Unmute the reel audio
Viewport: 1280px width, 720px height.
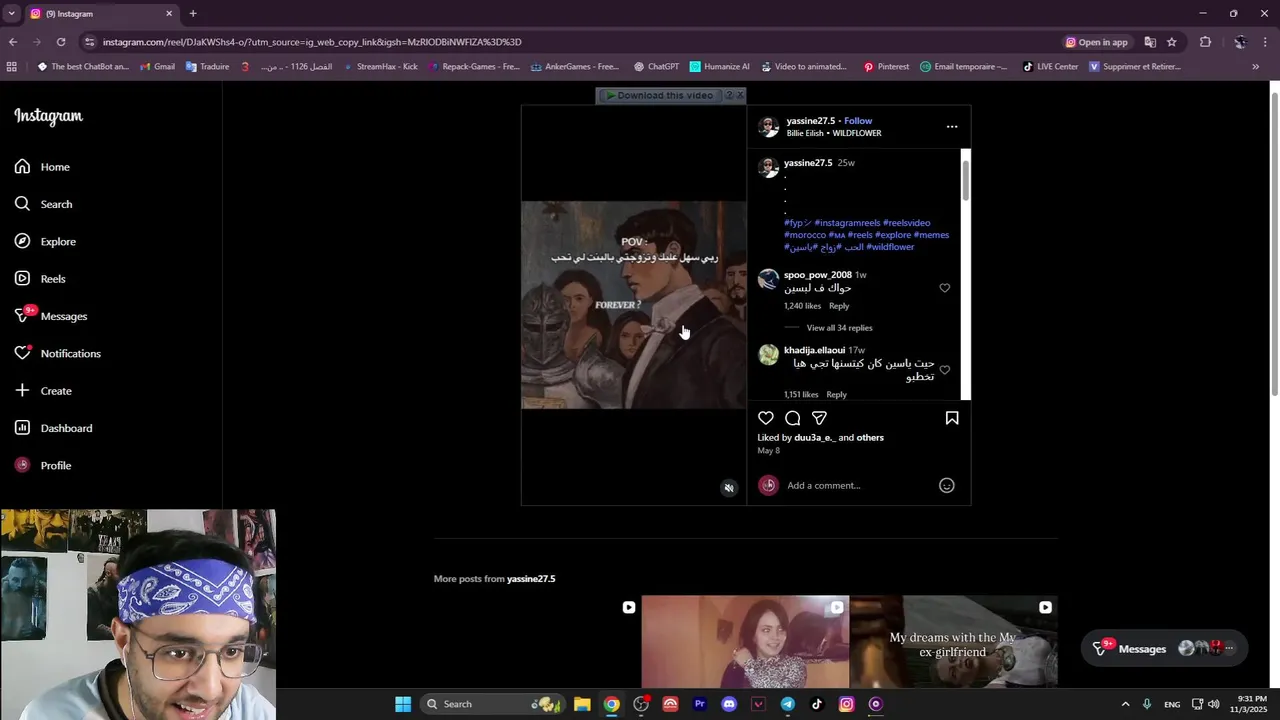[729, 488]
